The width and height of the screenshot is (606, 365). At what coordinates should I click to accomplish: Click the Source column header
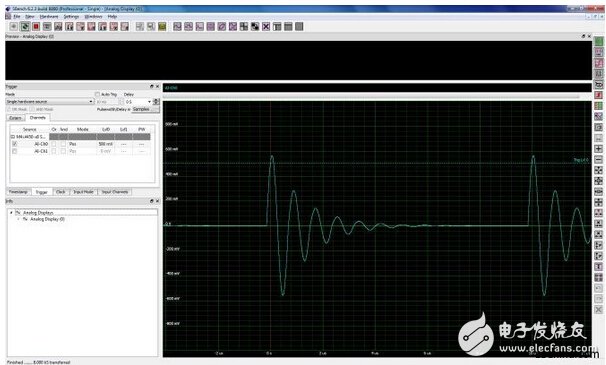coord(30,129)
